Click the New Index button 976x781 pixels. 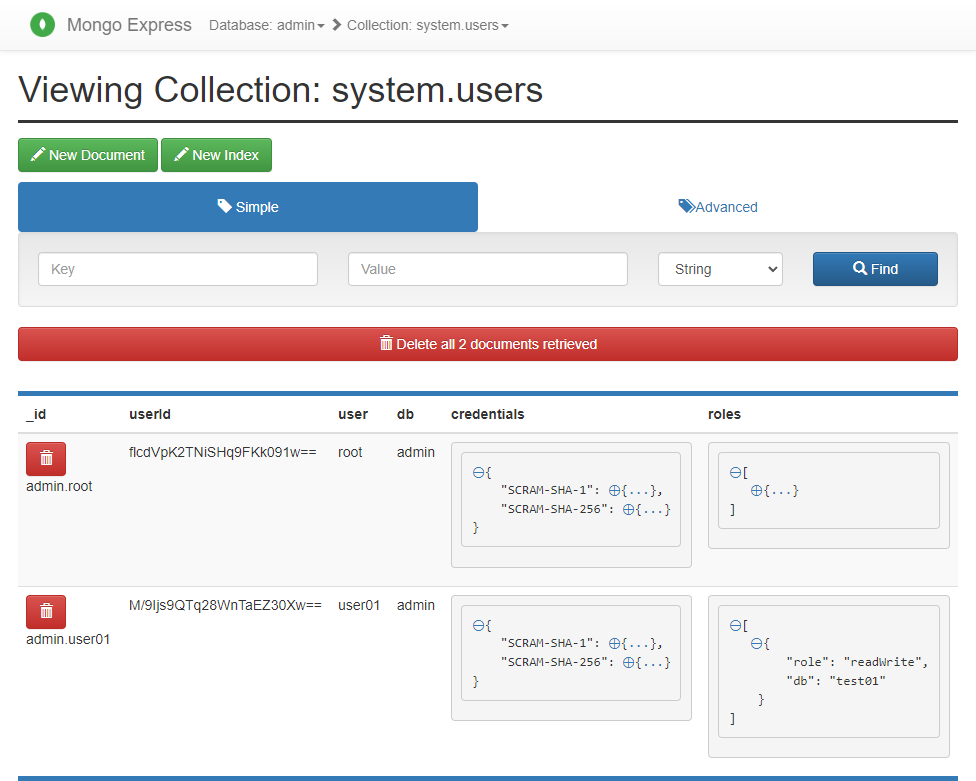pos(217,155)
